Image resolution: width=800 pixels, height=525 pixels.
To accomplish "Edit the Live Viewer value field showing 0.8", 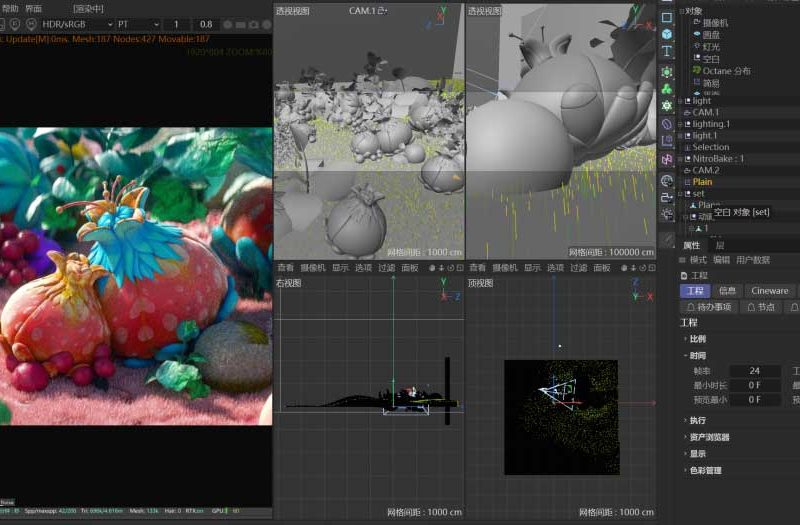I will coord(206,24).
